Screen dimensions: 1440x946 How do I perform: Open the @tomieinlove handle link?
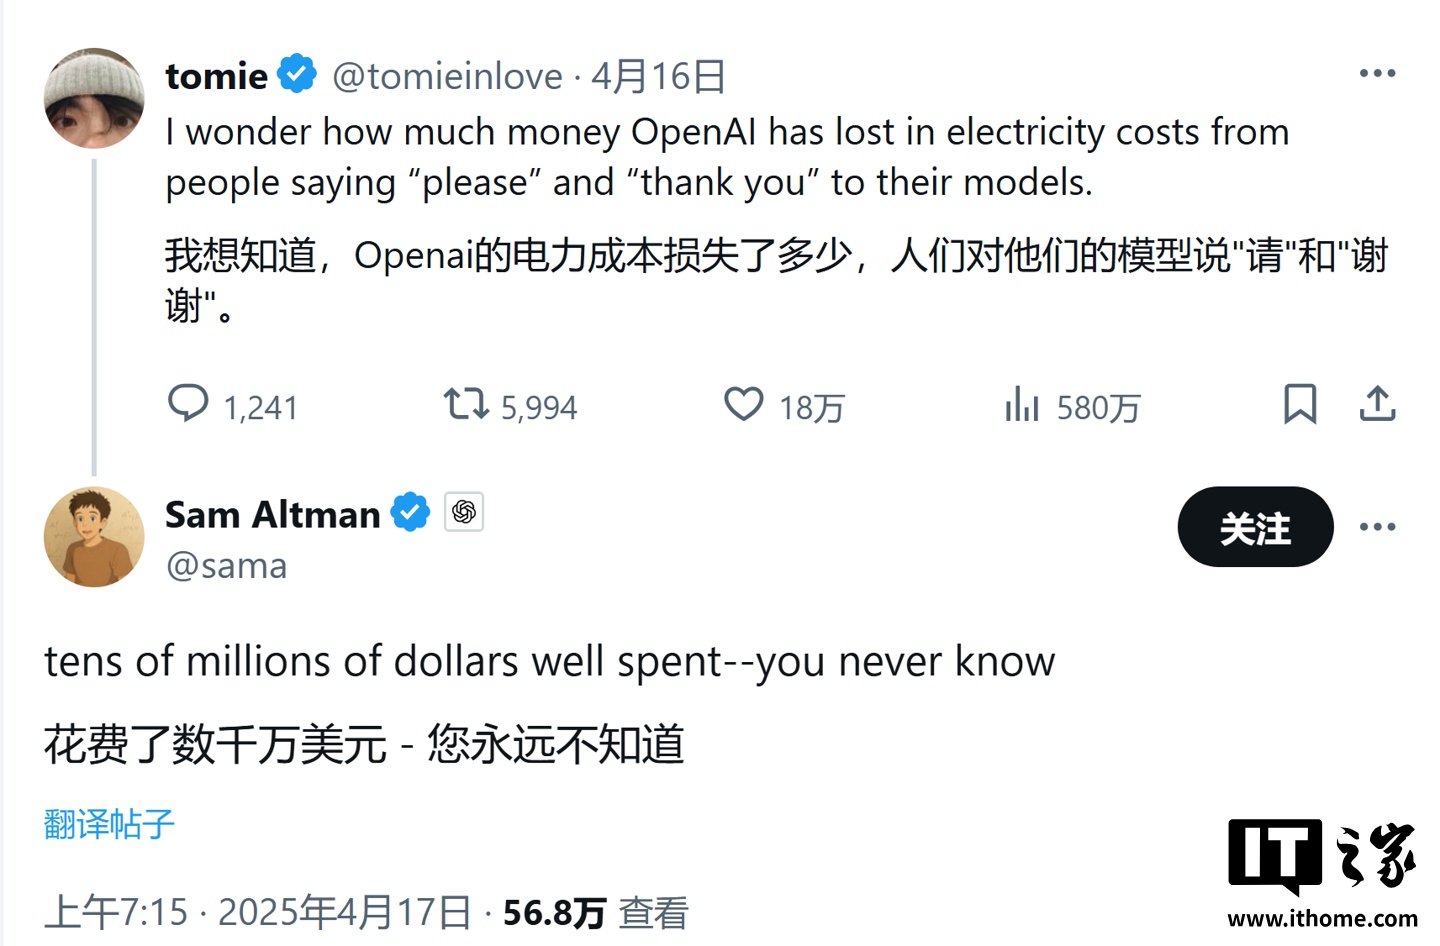pyautogui.click(x=447, y=76)
